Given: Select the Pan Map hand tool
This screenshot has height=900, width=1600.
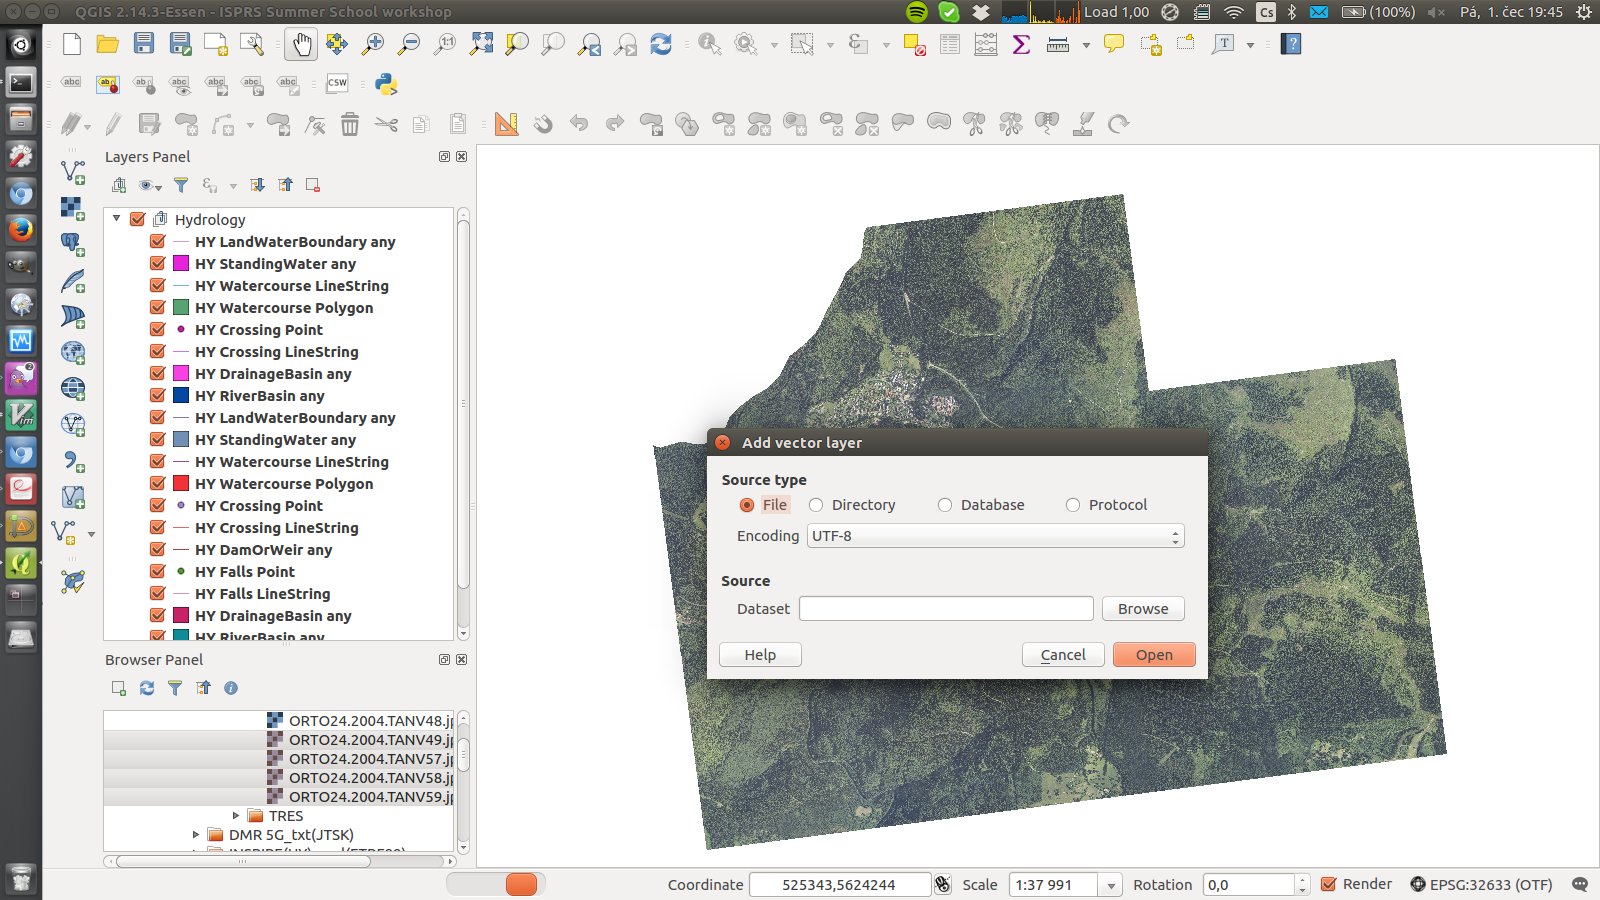Looking at the screenshot, I should click(301, 44).
